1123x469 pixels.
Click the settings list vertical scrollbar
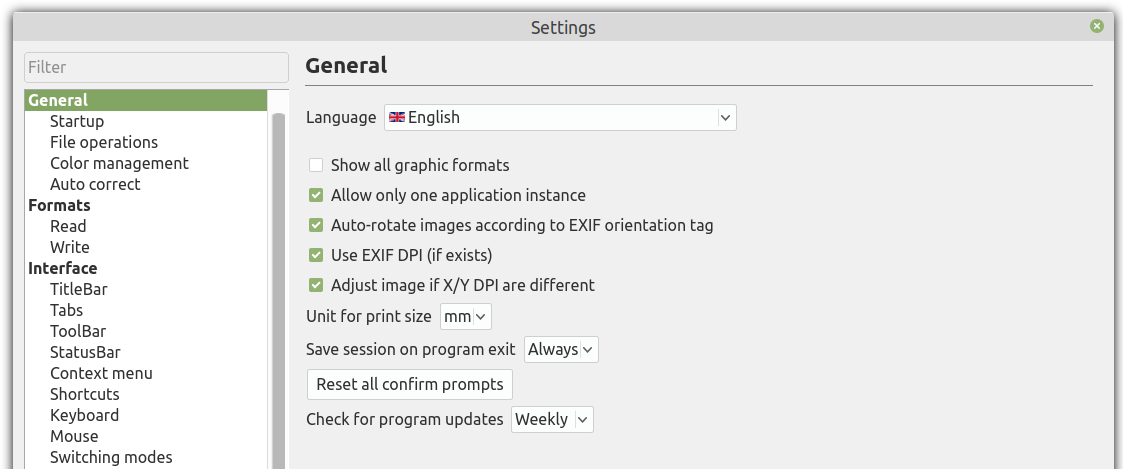pyautogui.click(x=278, y=286)
